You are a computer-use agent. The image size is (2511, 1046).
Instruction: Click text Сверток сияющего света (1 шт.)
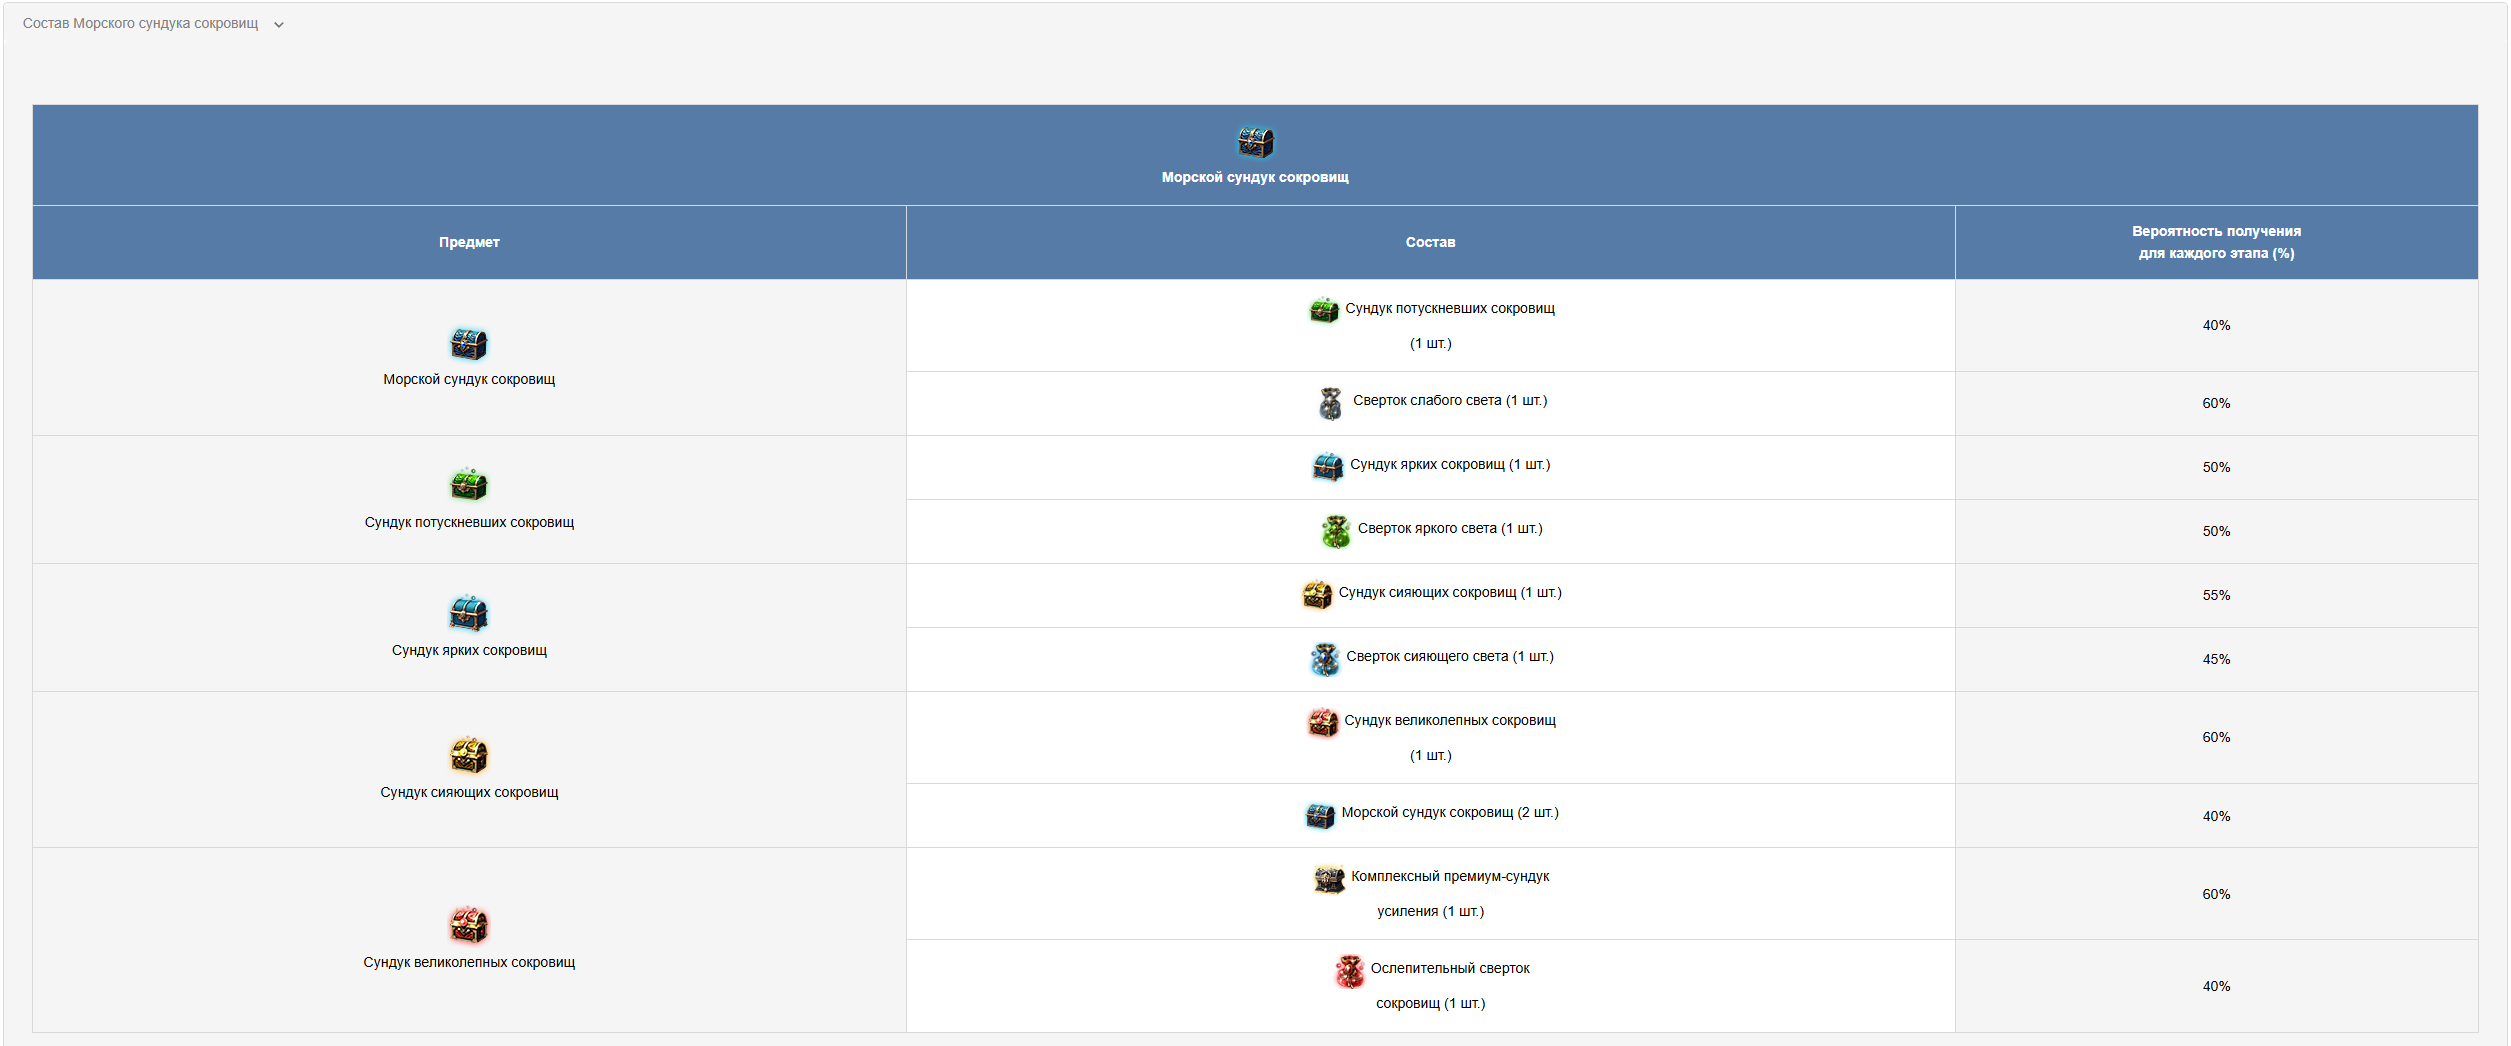[1450, 657]
